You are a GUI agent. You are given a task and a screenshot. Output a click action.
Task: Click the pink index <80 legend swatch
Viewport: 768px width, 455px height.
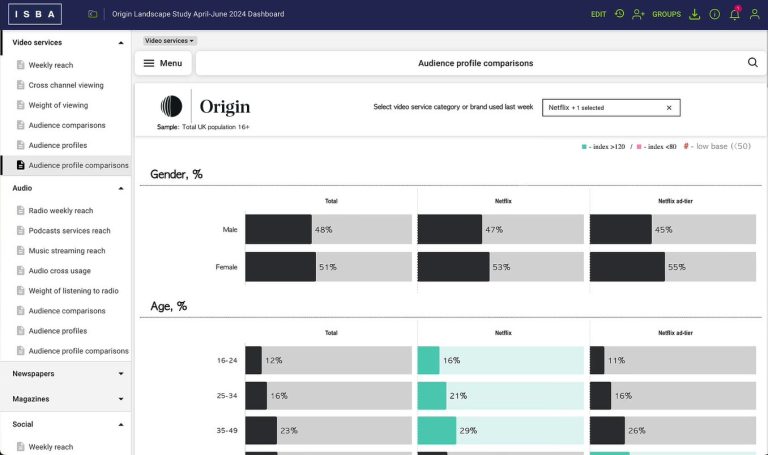(x=639, y=147)
